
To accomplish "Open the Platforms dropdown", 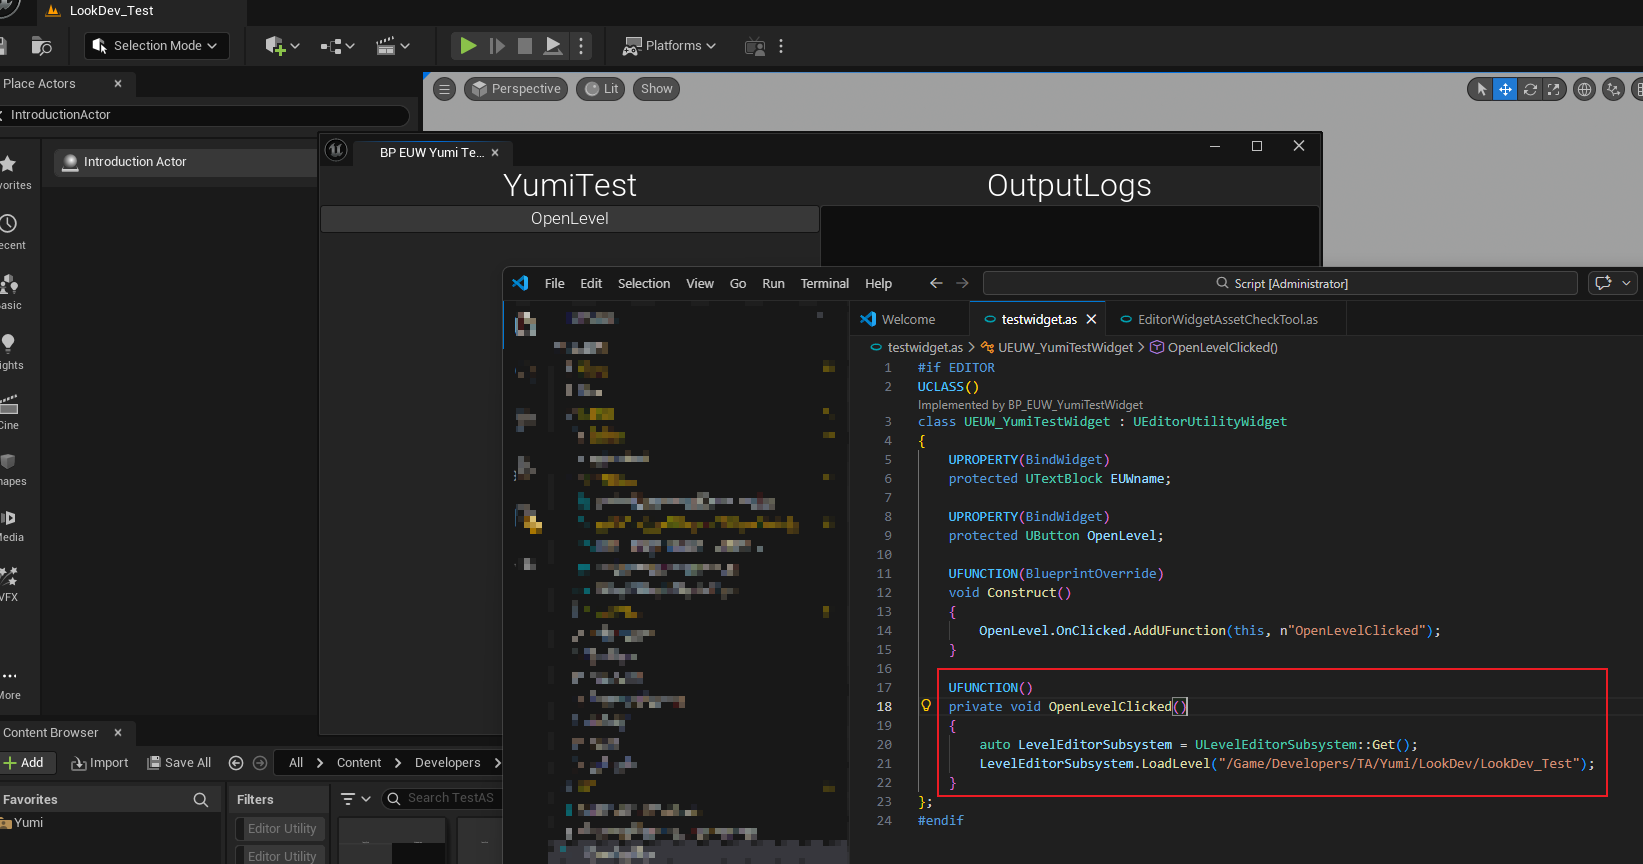I will tap(670, 46).
